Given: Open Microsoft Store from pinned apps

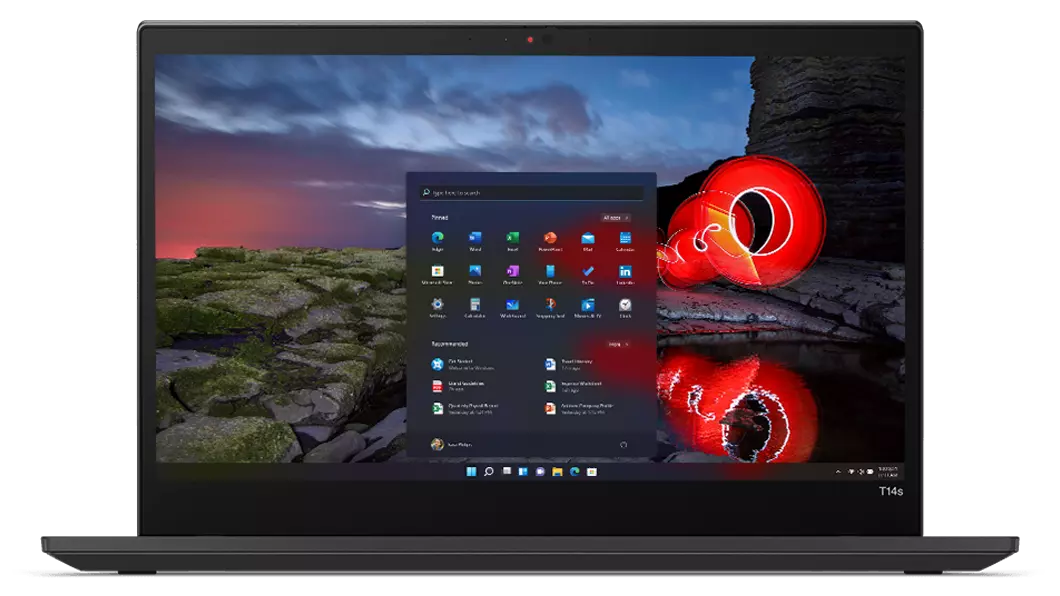Looking at the screenshot, I should point(437,271).
